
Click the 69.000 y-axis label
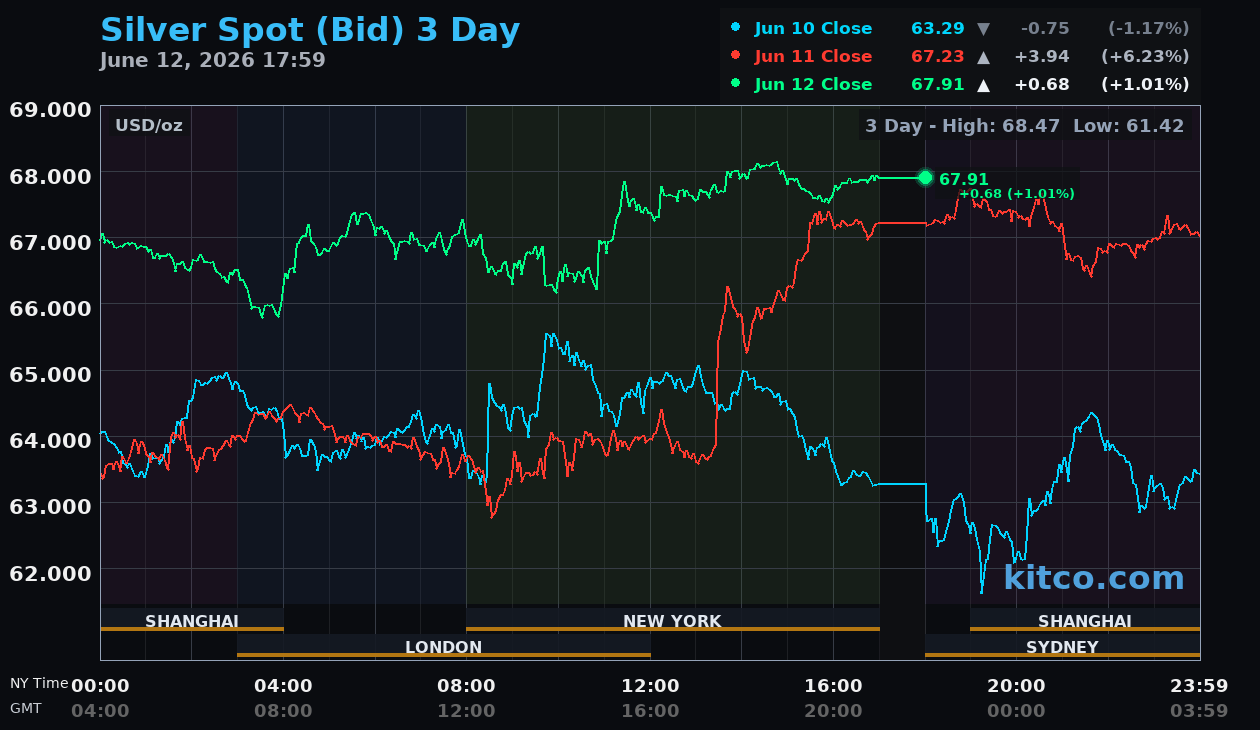50,110
